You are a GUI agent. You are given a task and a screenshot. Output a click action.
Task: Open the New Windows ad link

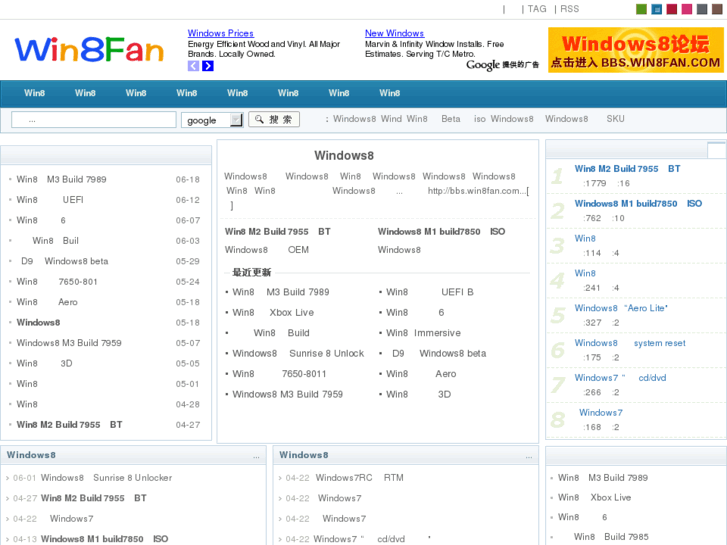click(x=395, y=33)
